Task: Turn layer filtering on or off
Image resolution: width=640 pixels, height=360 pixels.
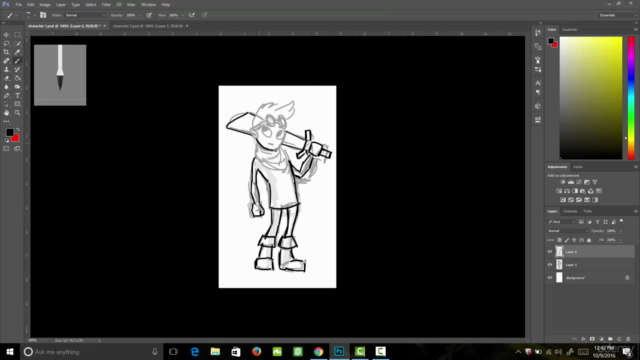Action: (x=621, y=221)
